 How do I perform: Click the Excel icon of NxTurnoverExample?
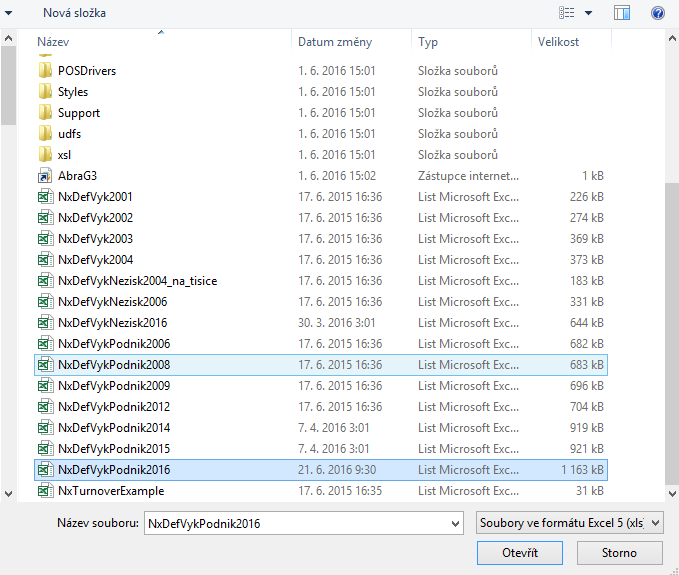point(44,491)
